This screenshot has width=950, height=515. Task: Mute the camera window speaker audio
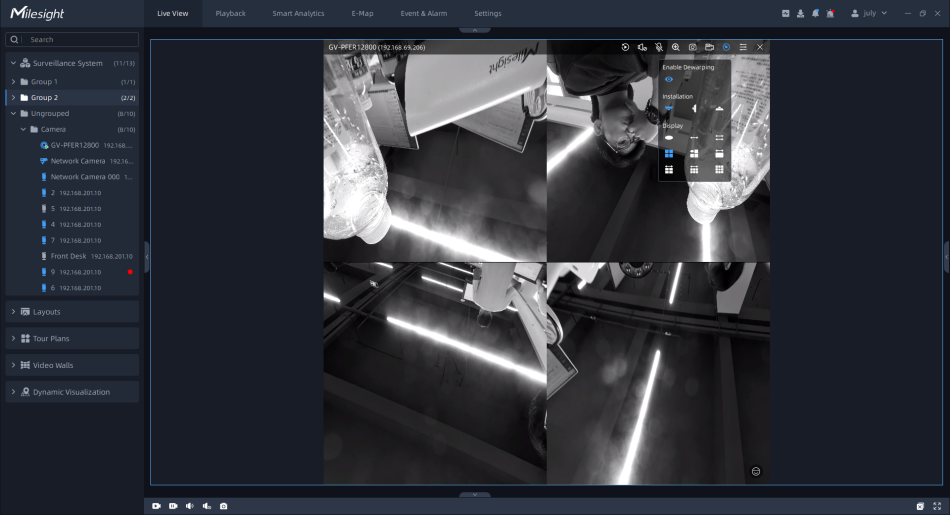click(641, 47)
